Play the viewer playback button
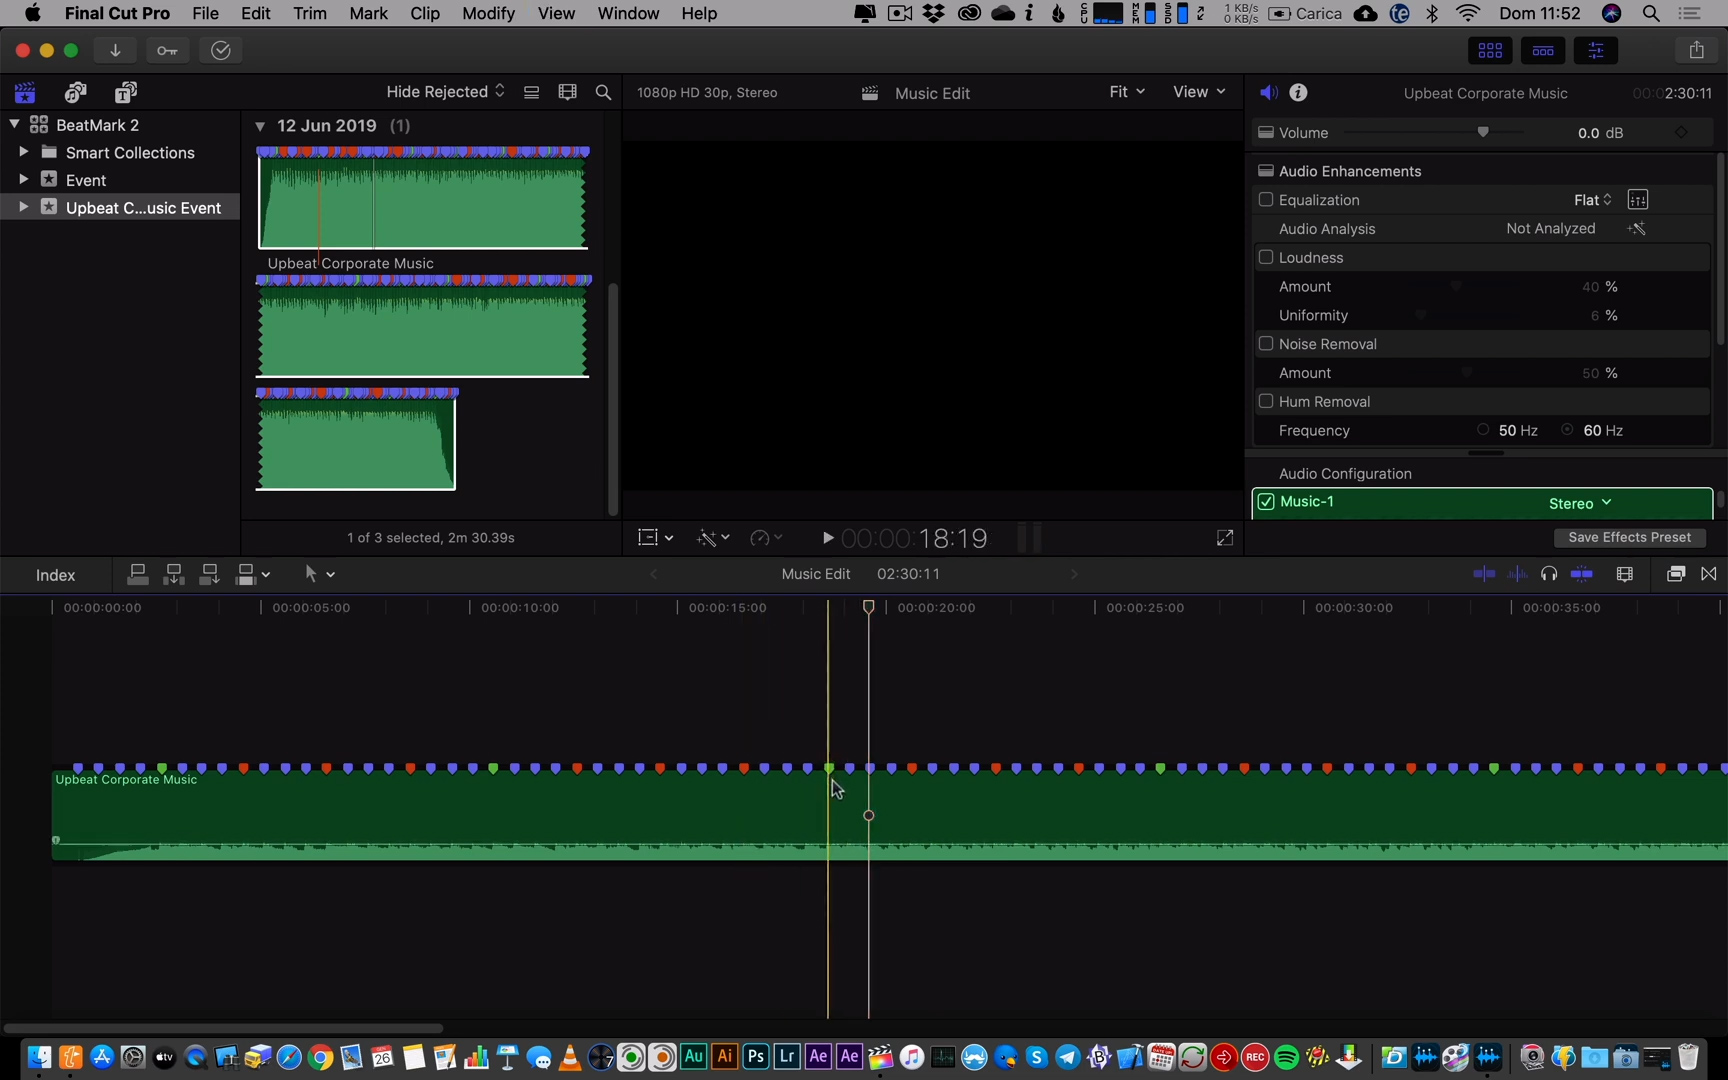Image resolution: width=1728 pixels, height=1080 pixels. point(827,538)
